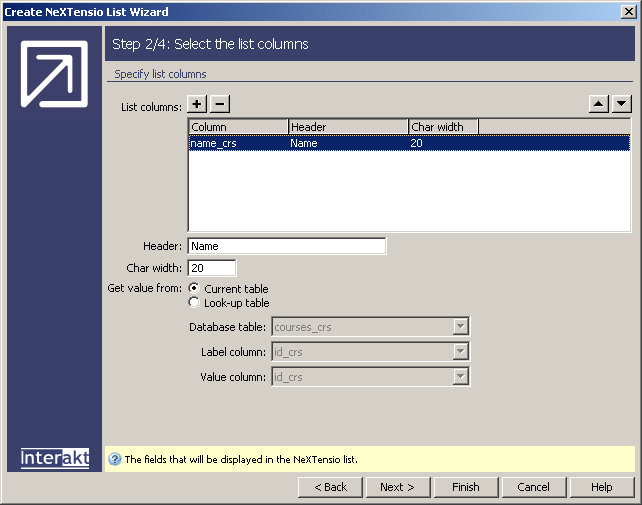Click the plus icon to add column
This screenshot has height=505, width=642.
tap(198, 105)
